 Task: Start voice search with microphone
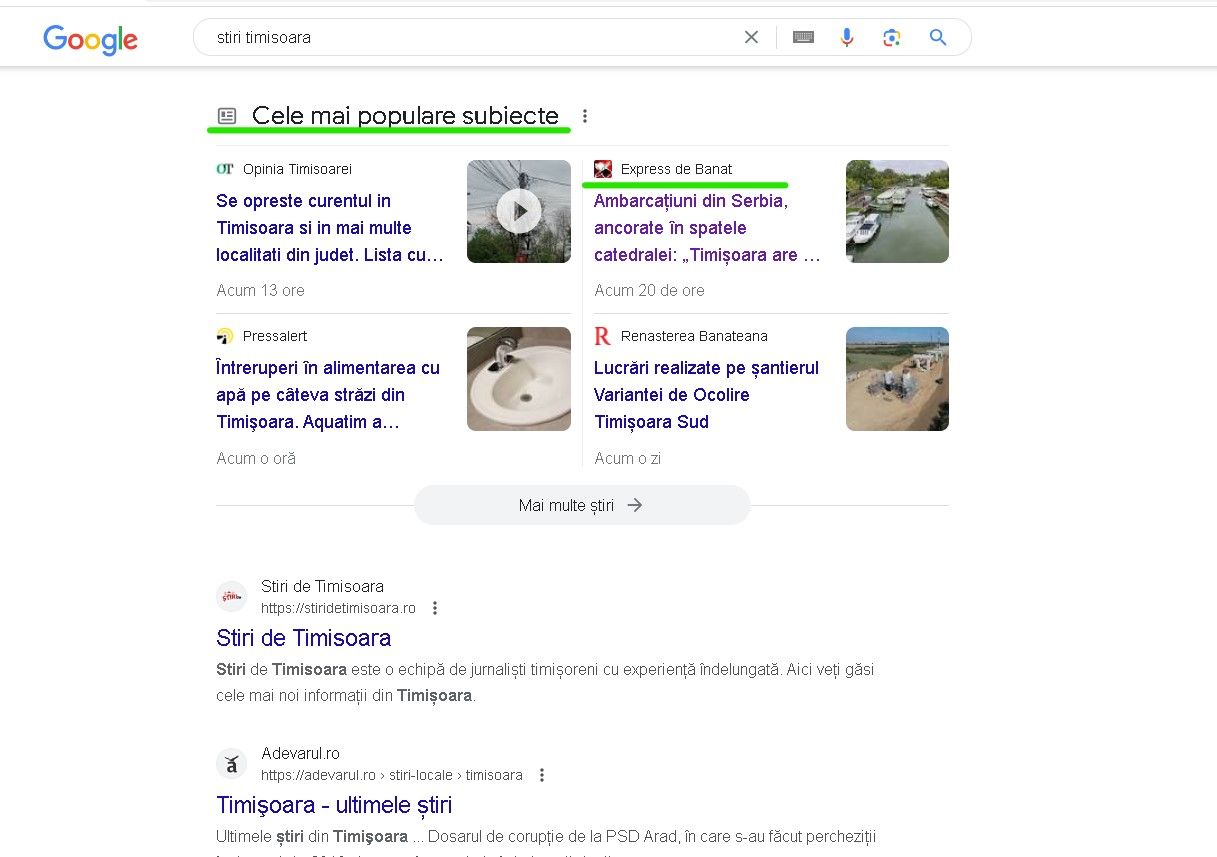click(x=847, y=38)
